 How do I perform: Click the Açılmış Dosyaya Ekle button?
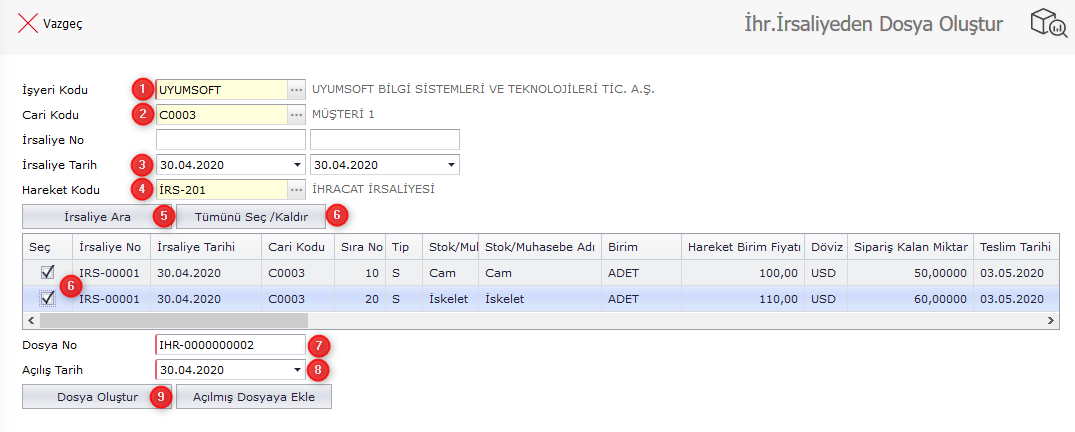[x=253, y=397]
